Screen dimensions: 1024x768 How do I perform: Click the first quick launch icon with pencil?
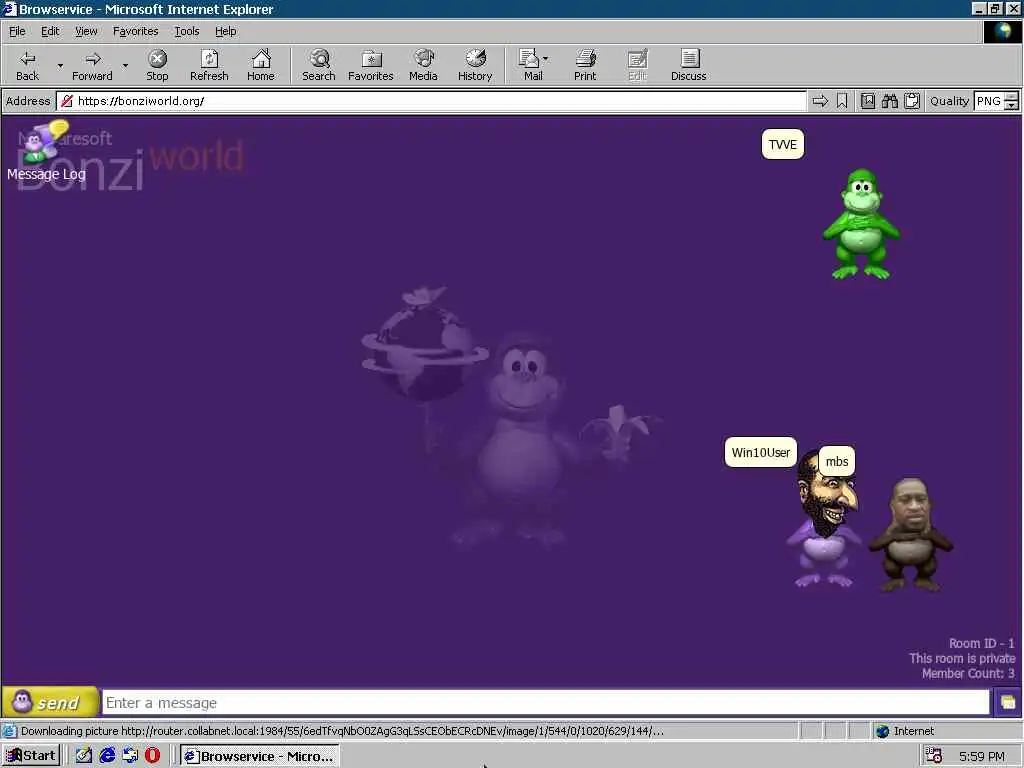pyautogui.click(x=84, y=756)
